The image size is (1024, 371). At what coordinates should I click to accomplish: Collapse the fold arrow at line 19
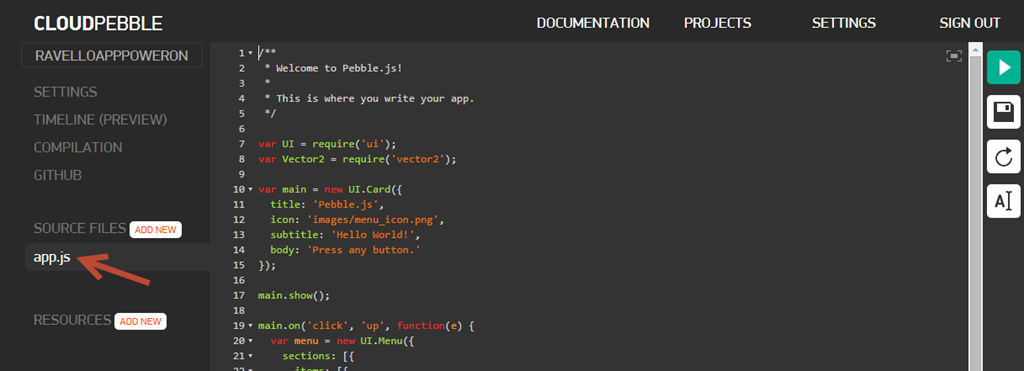click(251, 325)
